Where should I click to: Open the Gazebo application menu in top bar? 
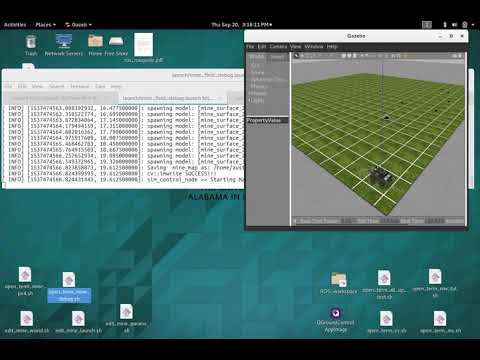78,25
